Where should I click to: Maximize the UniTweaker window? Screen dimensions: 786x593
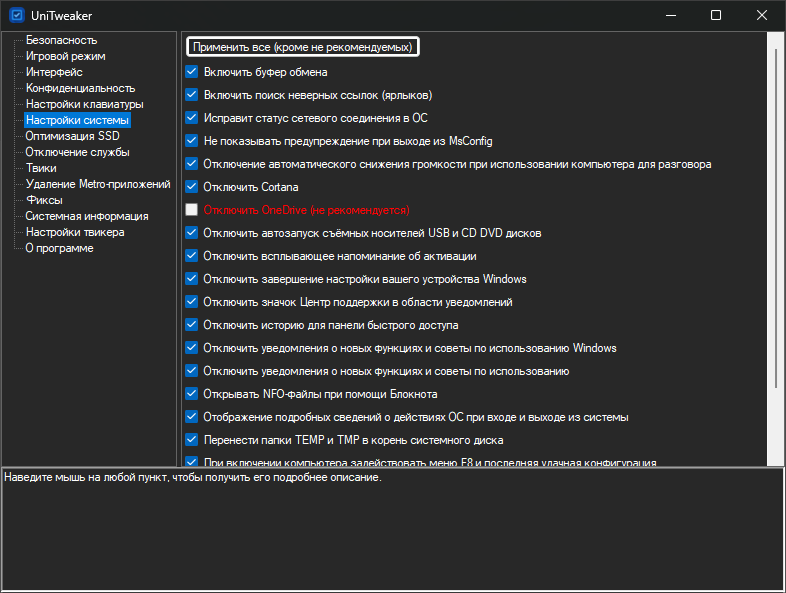coord(716,15)
